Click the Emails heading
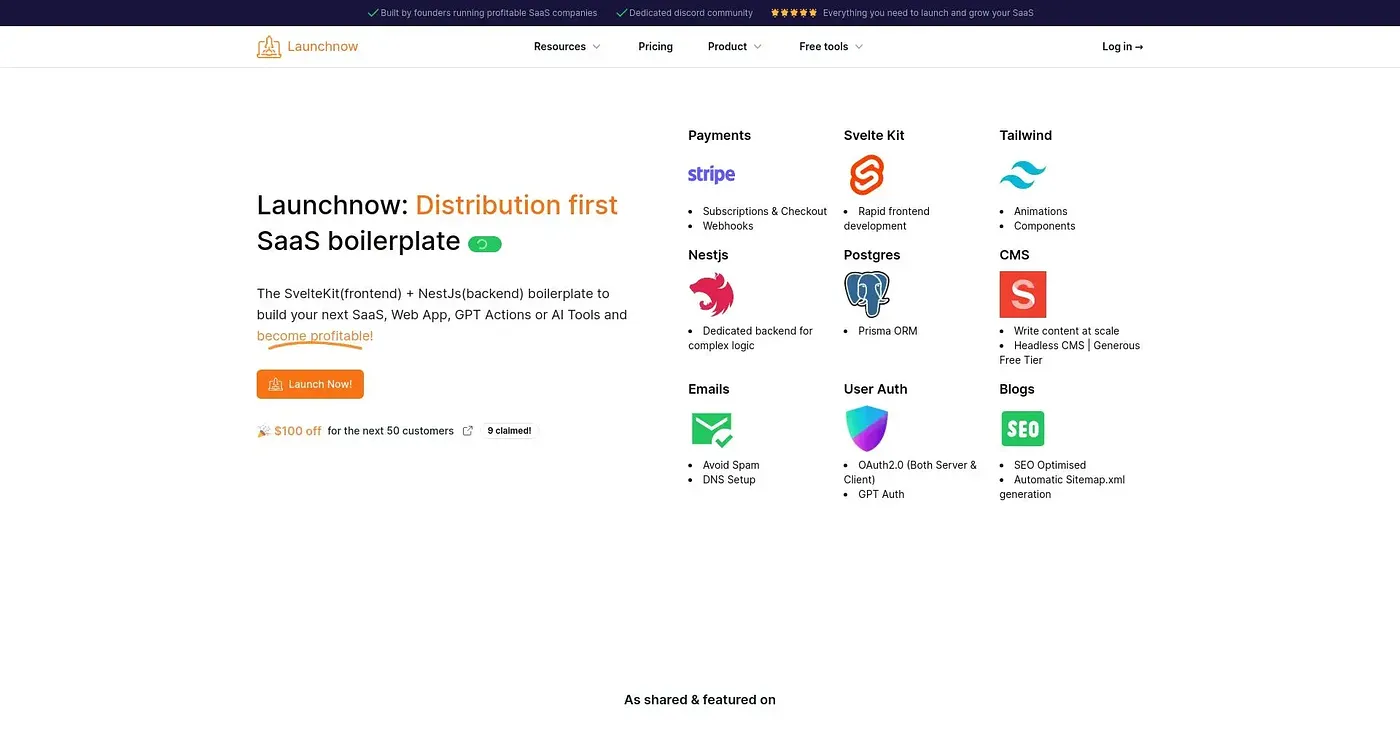 pos(709,389)
